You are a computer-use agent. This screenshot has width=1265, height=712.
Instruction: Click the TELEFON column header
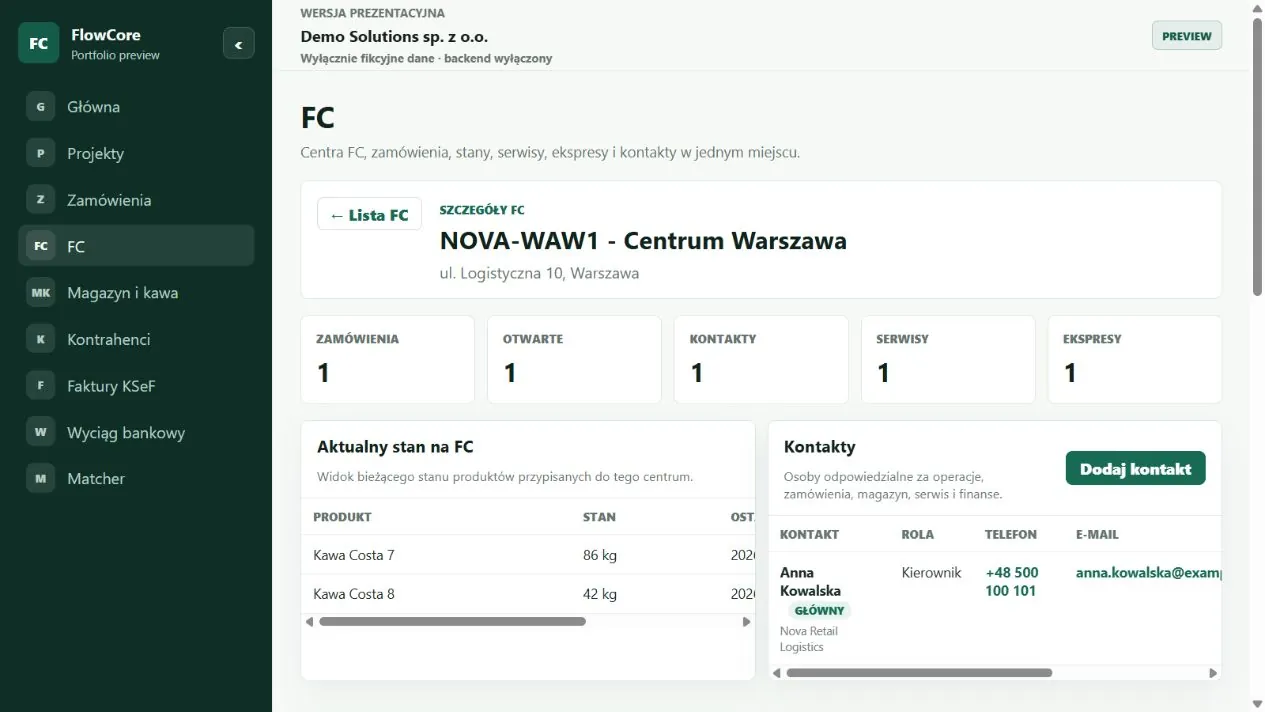[1011, 535]
